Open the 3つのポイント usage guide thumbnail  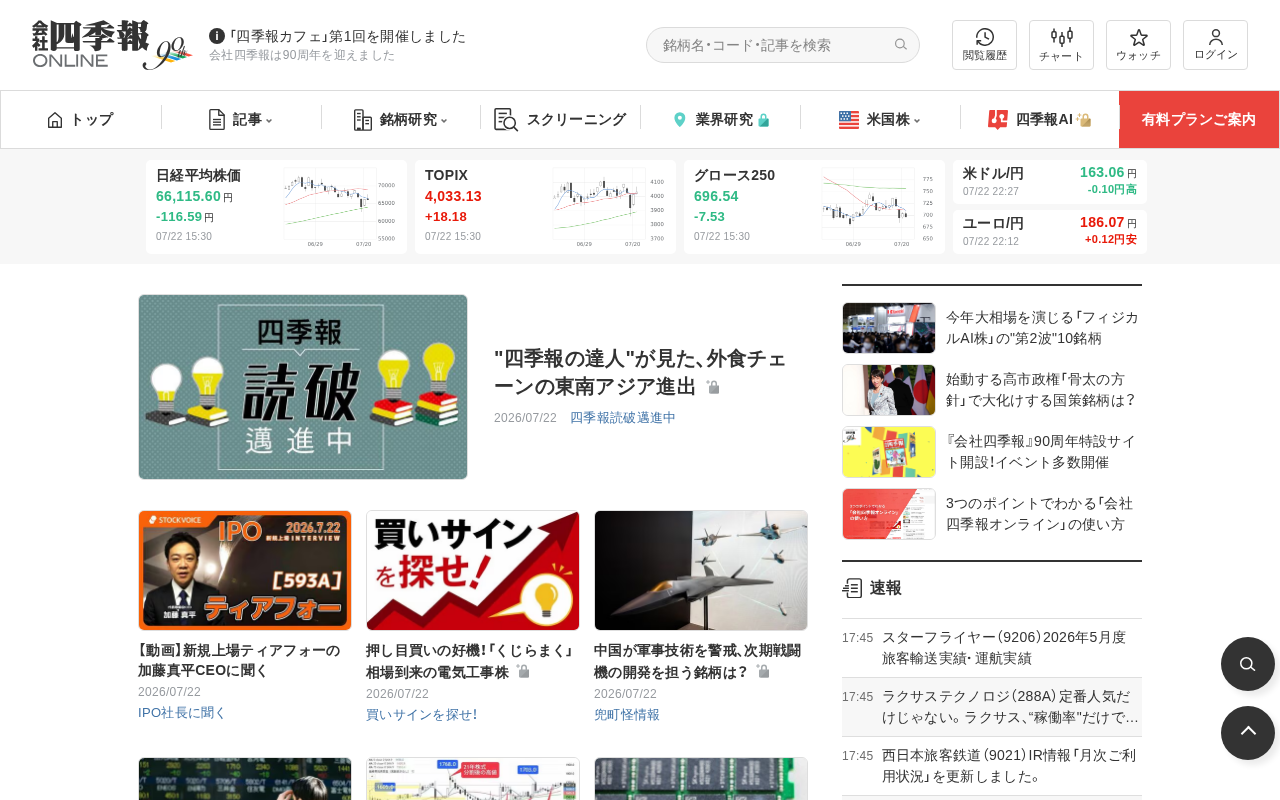click(889, 514)
